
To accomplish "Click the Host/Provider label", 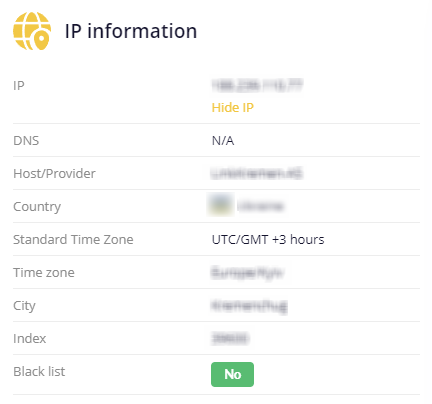I will tap(54, 174).
